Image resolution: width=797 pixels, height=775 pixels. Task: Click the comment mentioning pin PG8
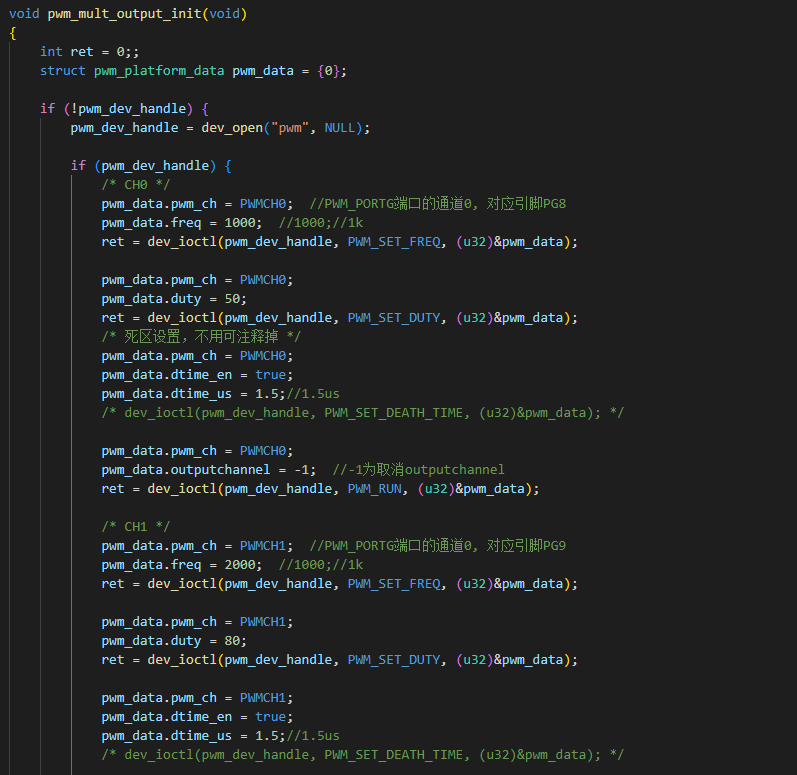coord(438,204)
